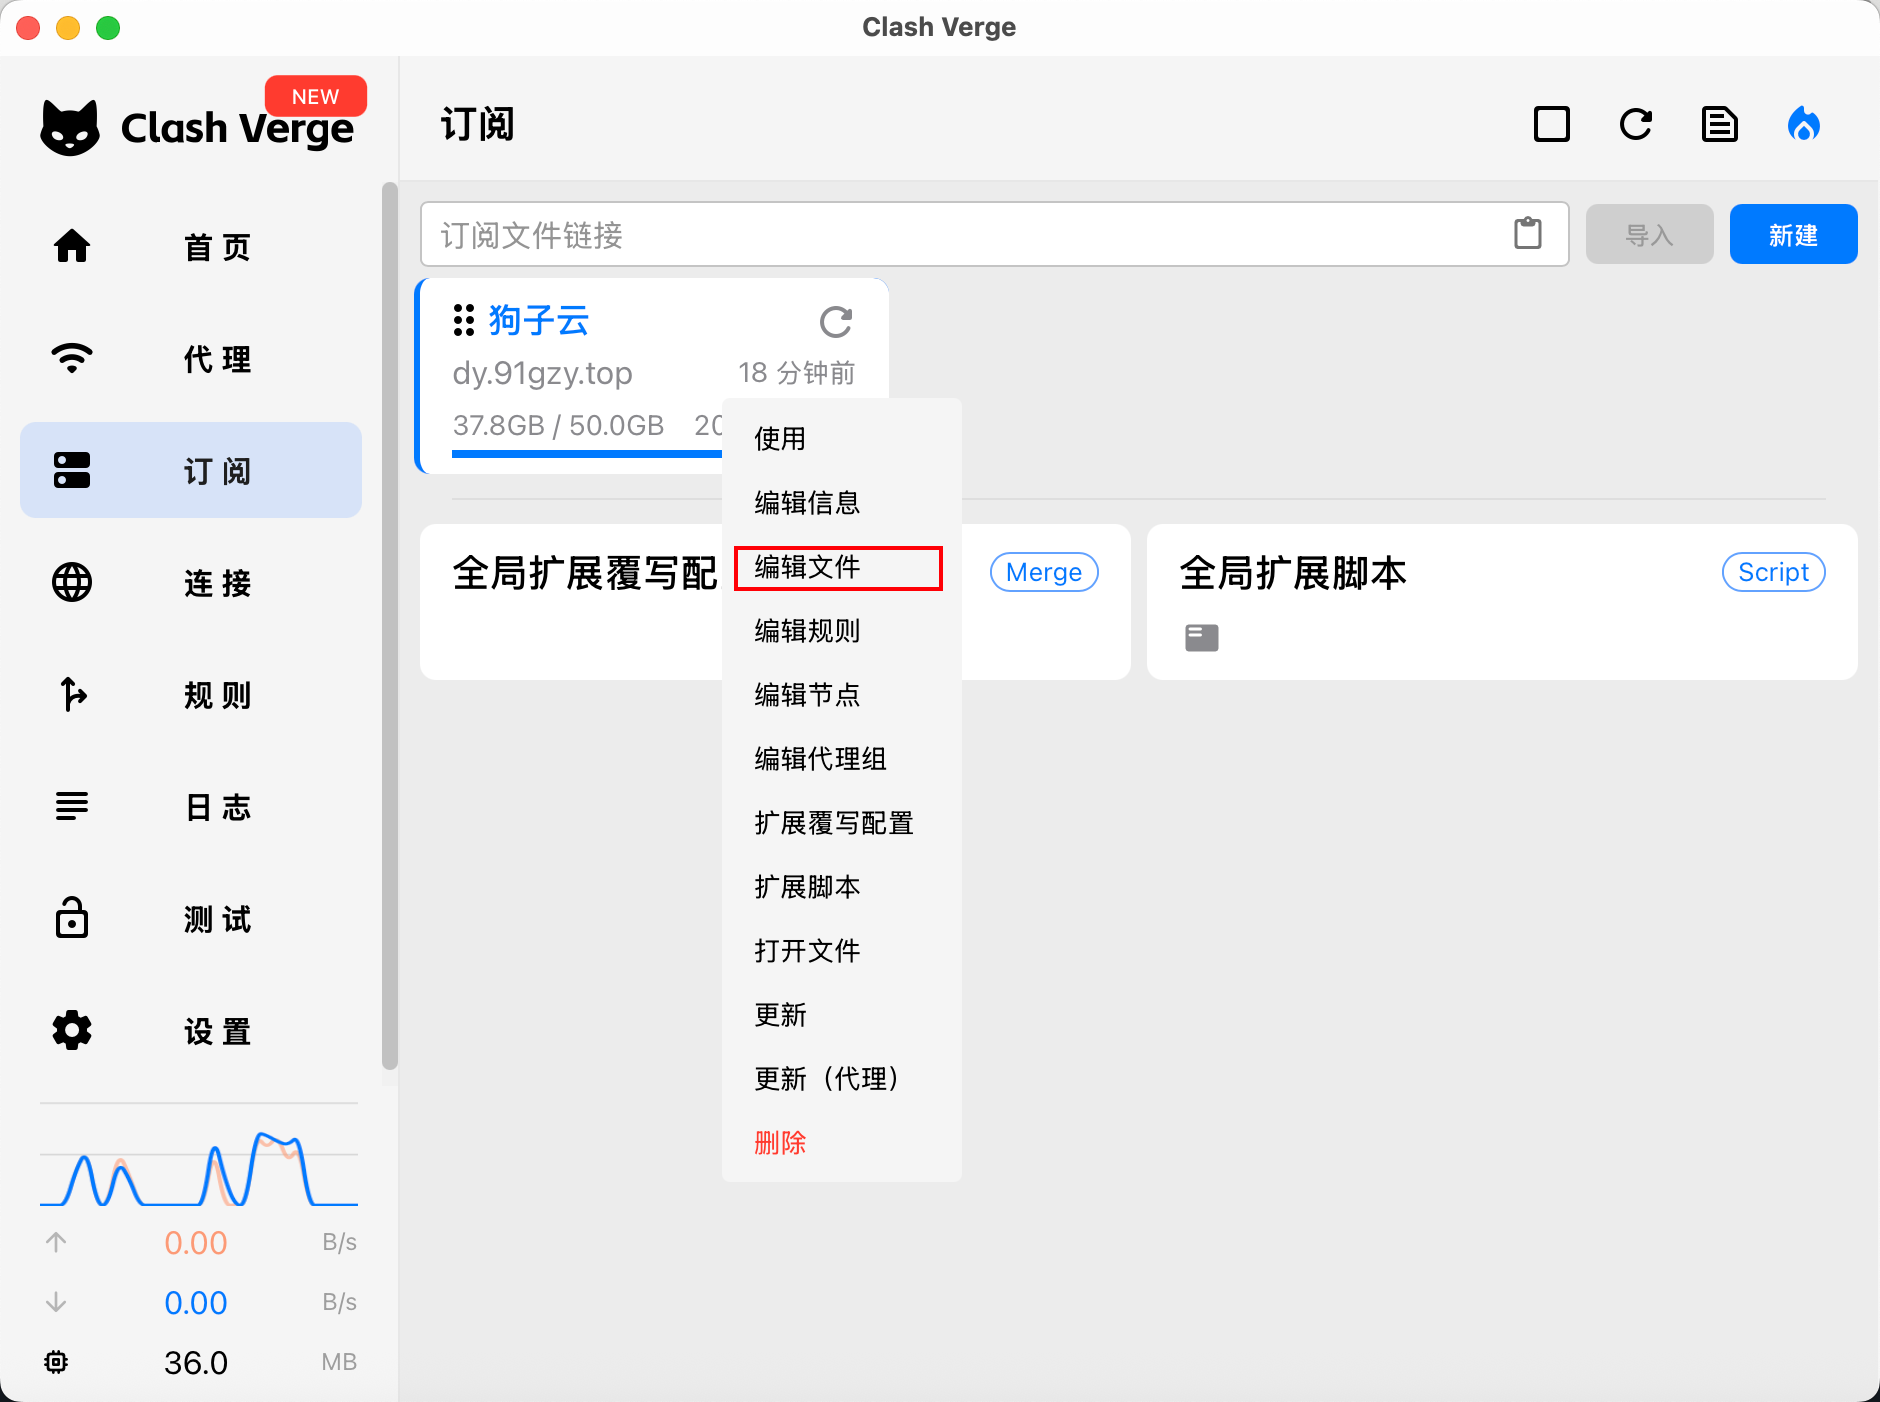Click the drag handle dots beside 狗子云
1880x1402 pixels.
(463, 320)
